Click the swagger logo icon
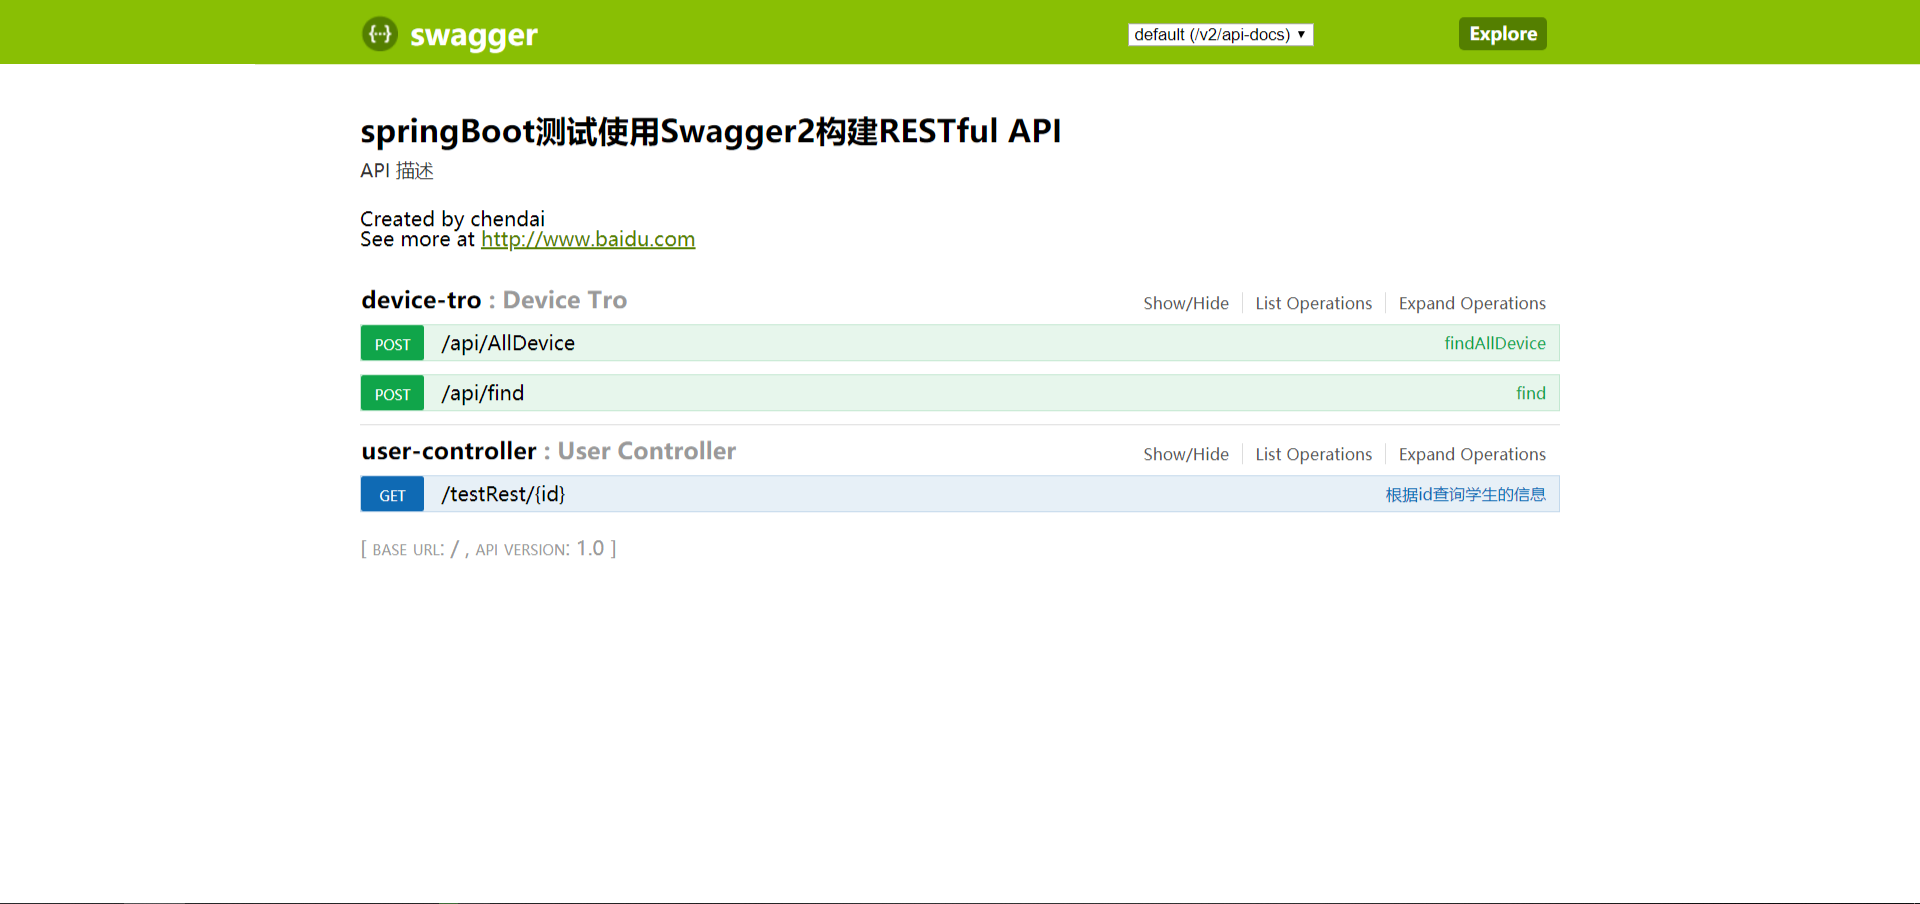 380,34
